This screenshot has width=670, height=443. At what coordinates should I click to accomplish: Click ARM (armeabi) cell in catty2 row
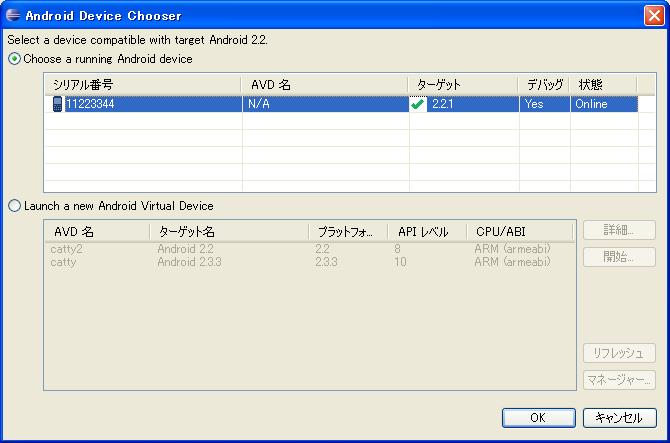point(512,249)
